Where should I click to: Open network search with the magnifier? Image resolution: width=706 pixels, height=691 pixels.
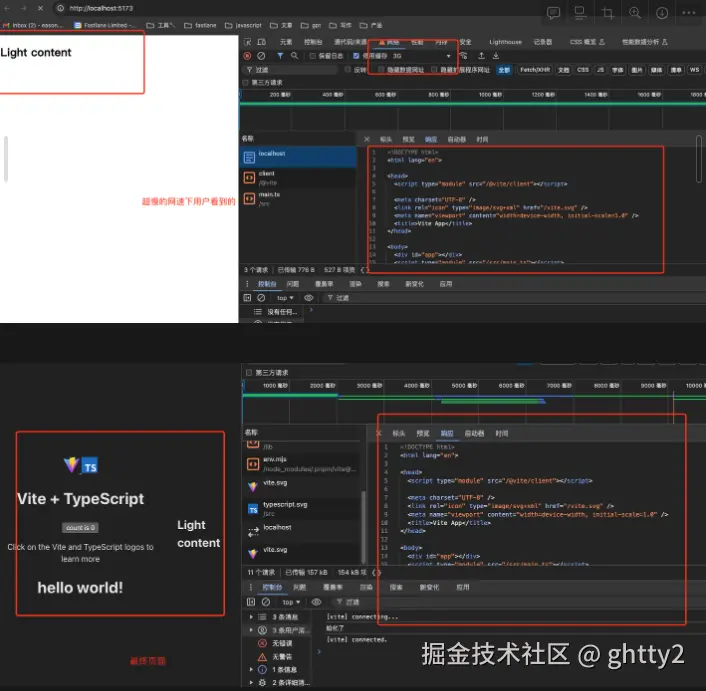pos(294,56)
